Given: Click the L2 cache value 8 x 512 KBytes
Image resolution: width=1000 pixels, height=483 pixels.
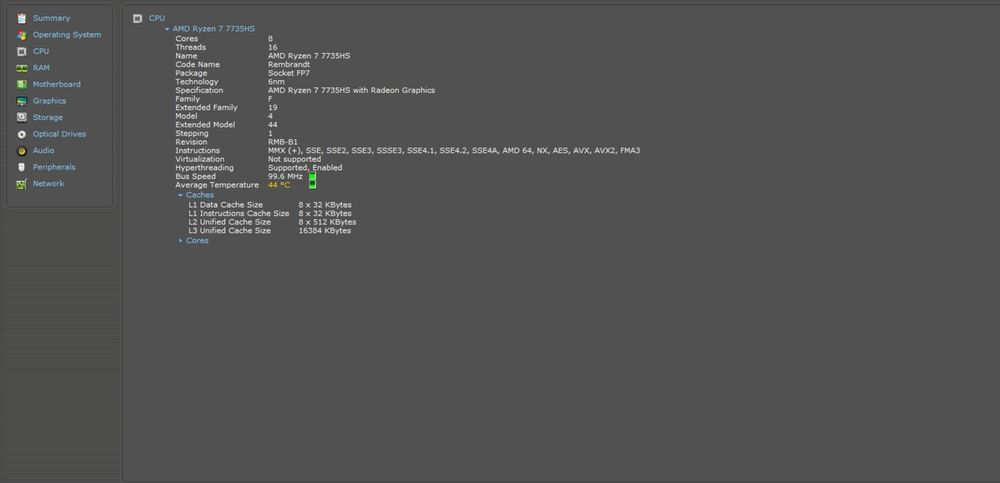Looking at the screenshot, I should click(x=327, y=222).
